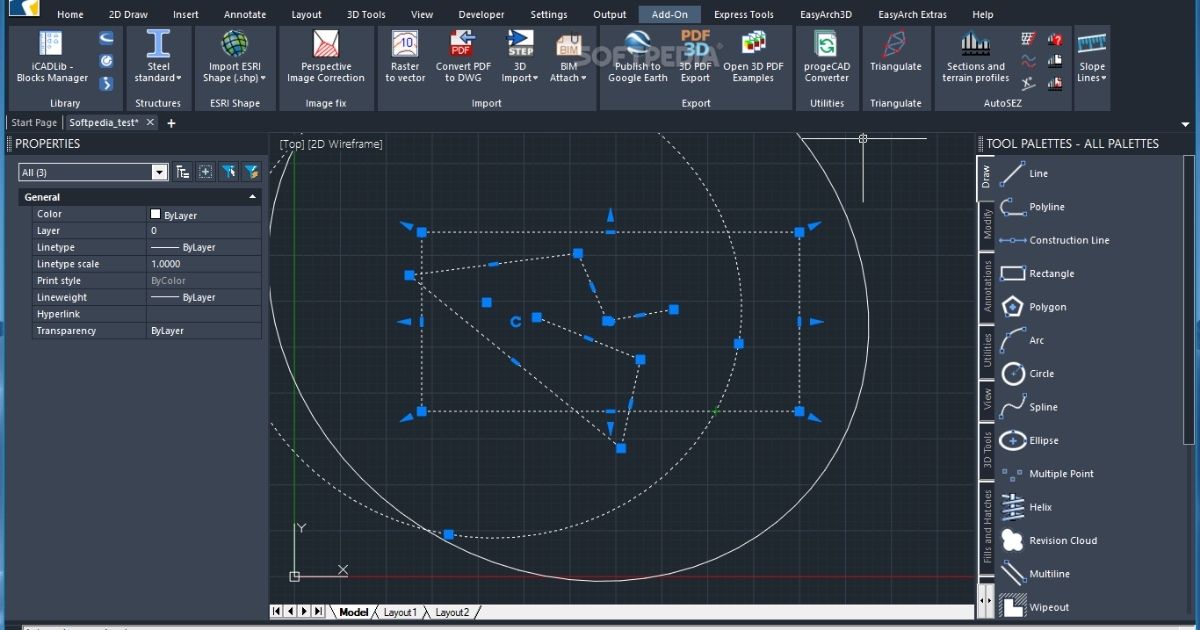1200x630 pixels.
Task: Switch to the 3D Tools tab
Action: coord(366,15)
